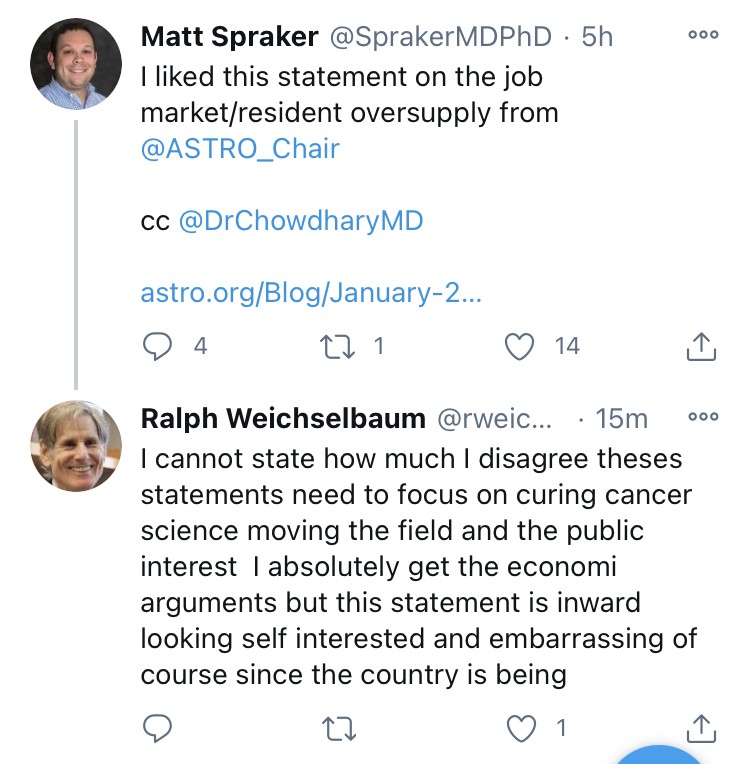Image resolution: width=750 pixels, height=764 pixels.
Task: Open more options on Matt Spraker's tweet
Action: click(703, 35)
